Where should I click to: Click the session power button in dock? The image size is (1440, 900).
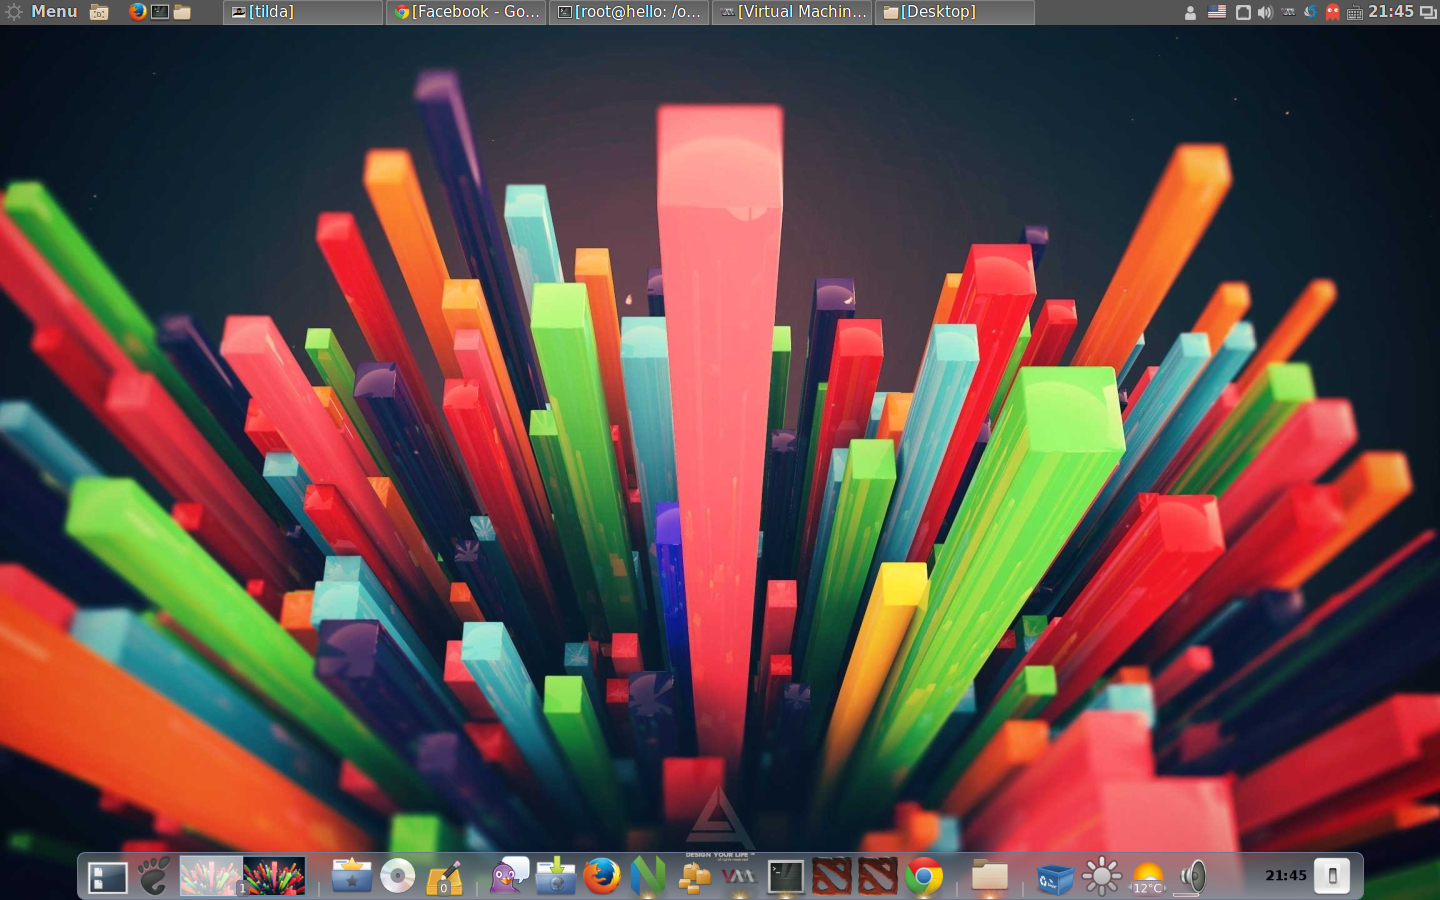(x=1332, y=876)
